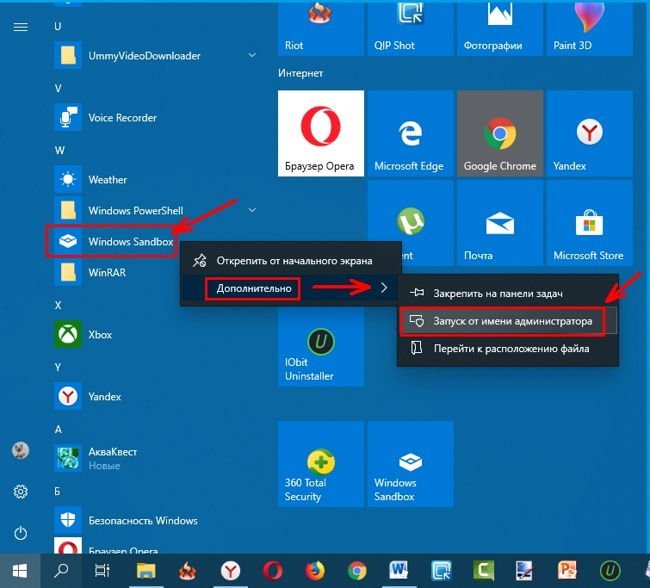Select Открепить от начального экрана
Screen dimensions: 650x588
coord(291,261)
